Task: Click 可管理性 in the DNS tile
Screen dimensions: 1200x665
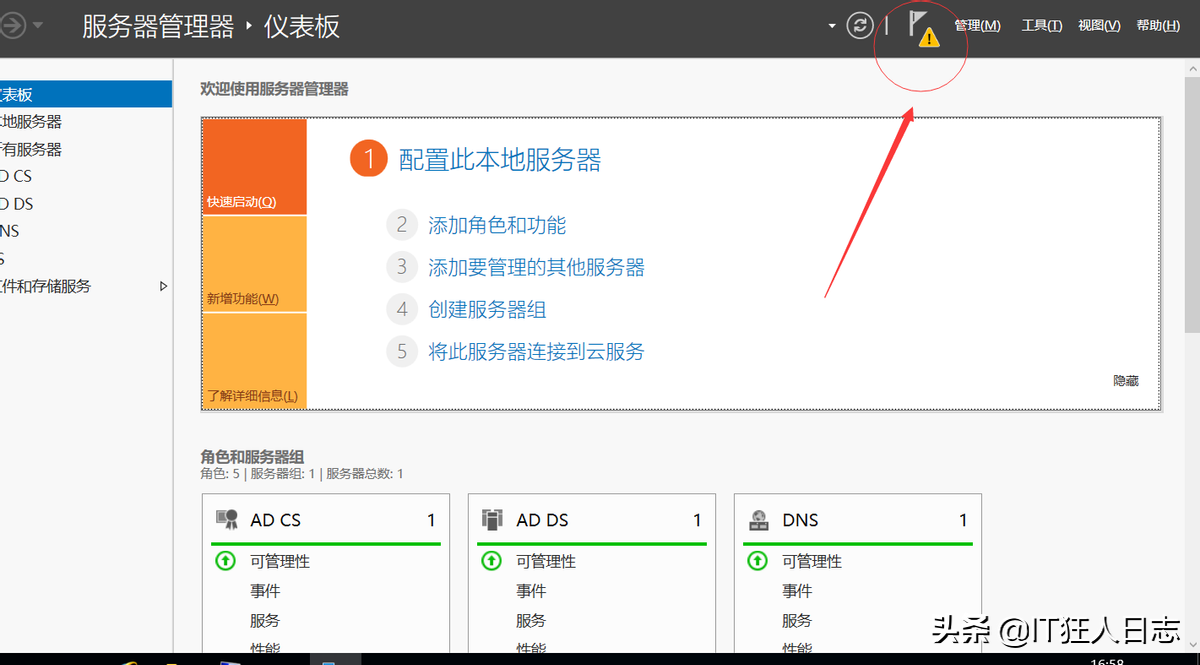Action: pyautogui.click(x=812, y=562)
